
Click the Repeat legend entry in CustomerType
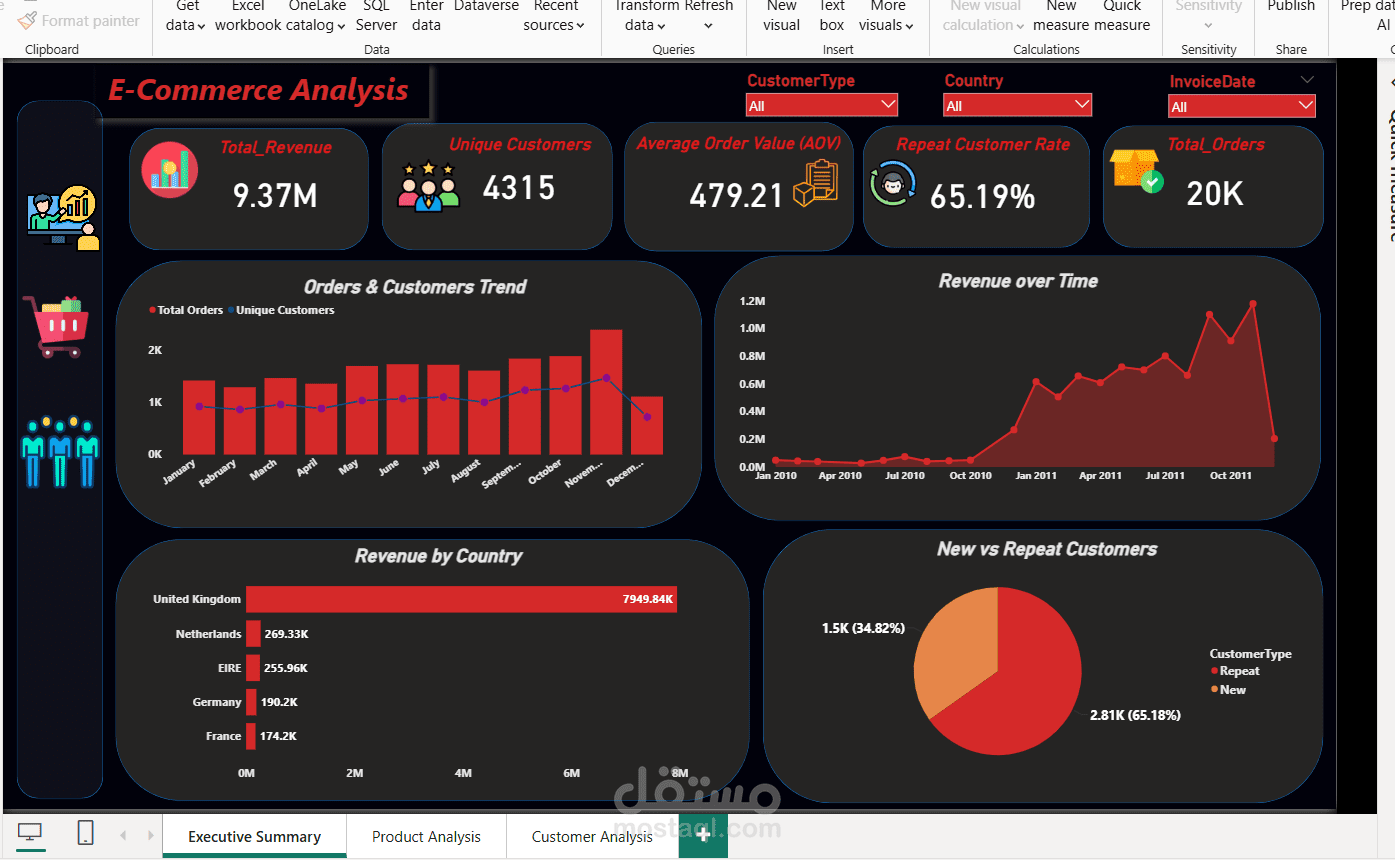click(x=1235, y=671)
